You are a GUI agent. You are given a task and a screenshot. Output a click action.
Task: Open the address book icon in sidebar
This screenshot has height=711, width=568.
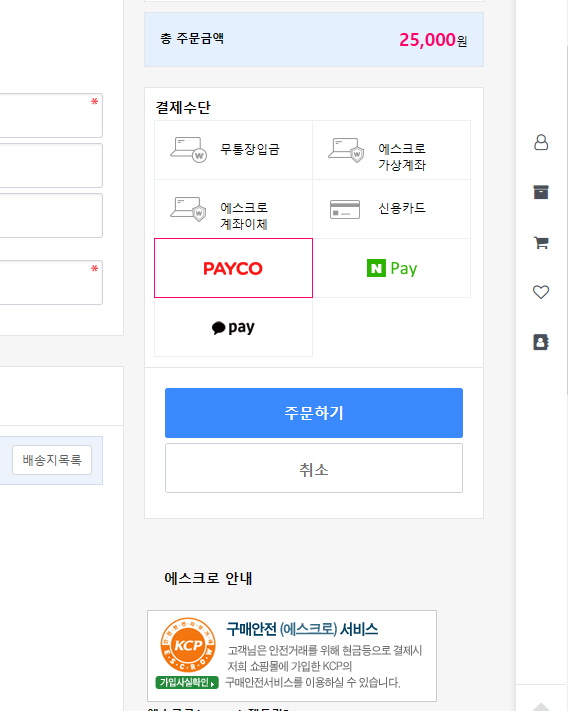tap(541, 341)
